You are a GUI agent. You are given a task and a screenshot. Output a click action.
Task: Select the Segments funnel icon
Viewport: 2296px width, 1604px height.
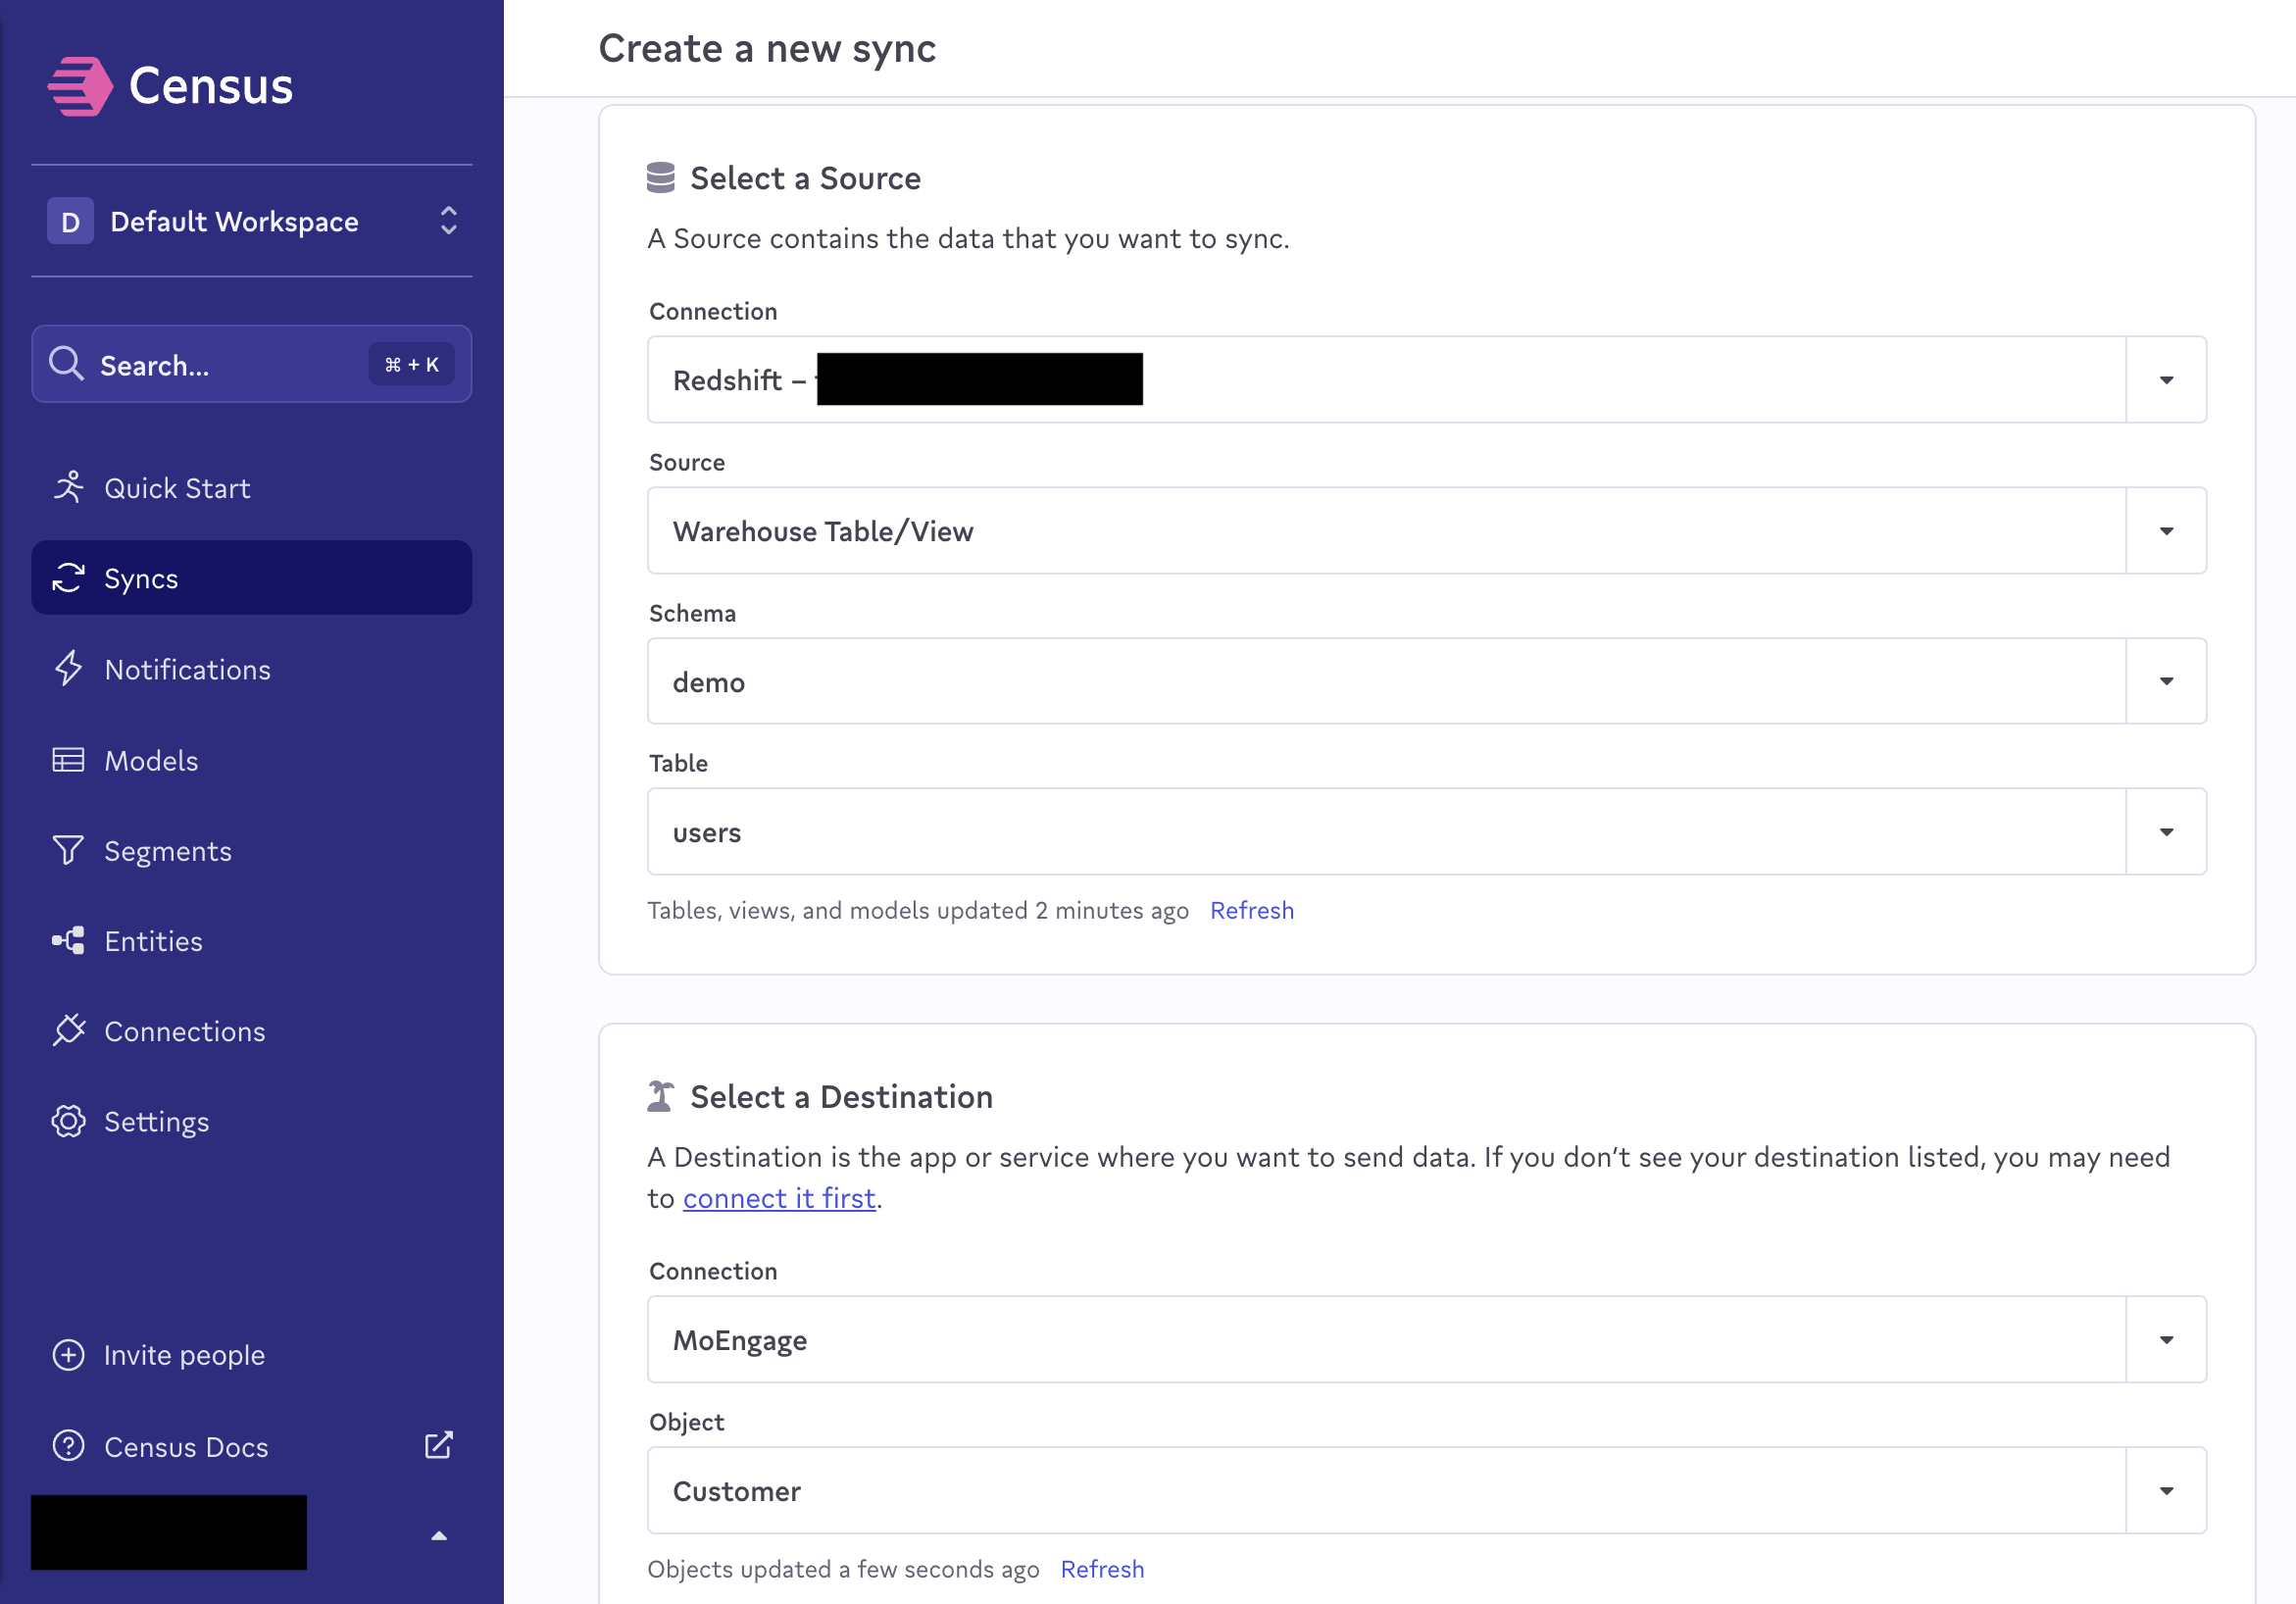pyautogui.click(x=67, y=850)
